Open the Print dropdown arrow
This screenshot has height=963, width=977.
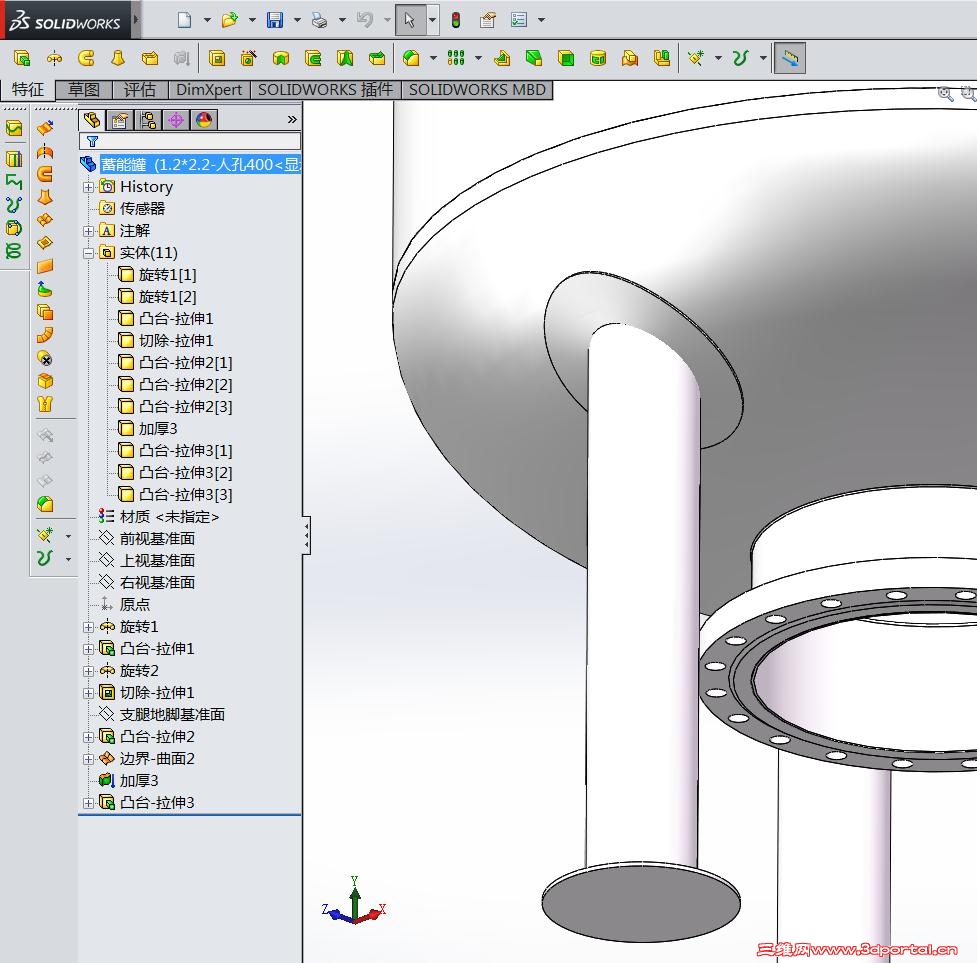click(342, 20)
